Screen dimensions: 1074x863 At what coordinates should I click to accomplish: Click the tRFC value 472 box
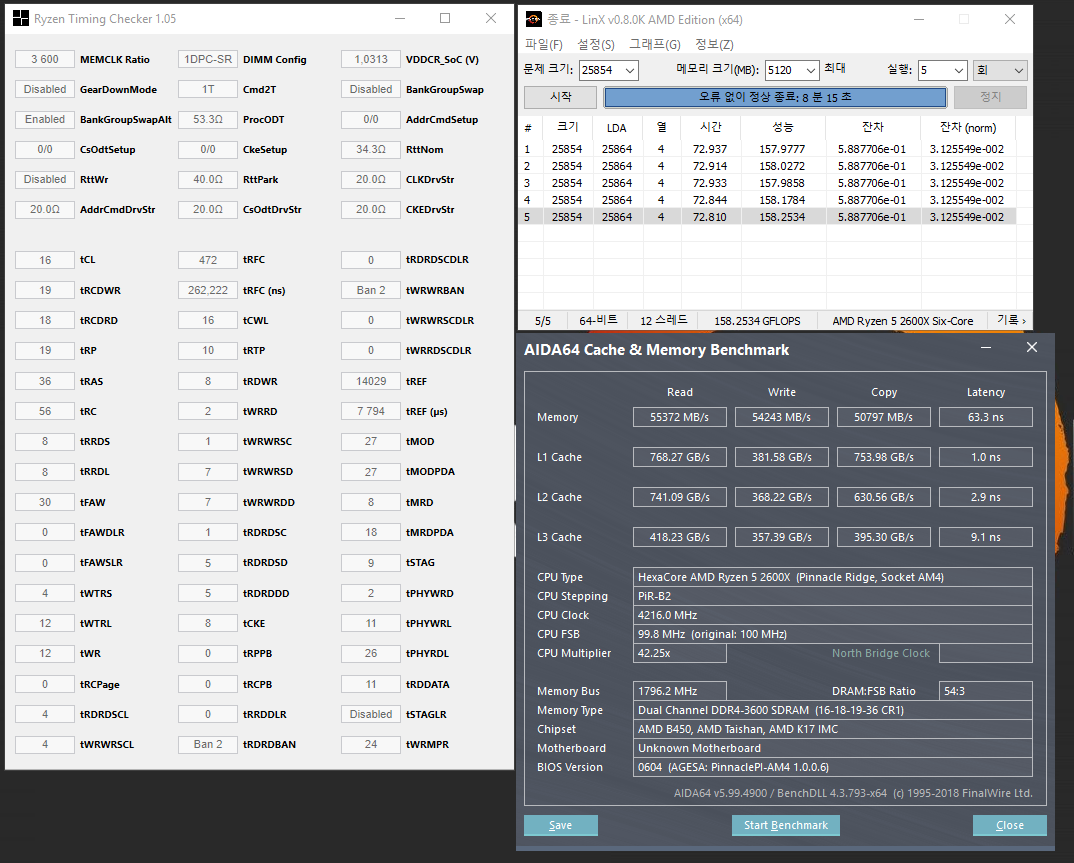click(x=208, y=260)
